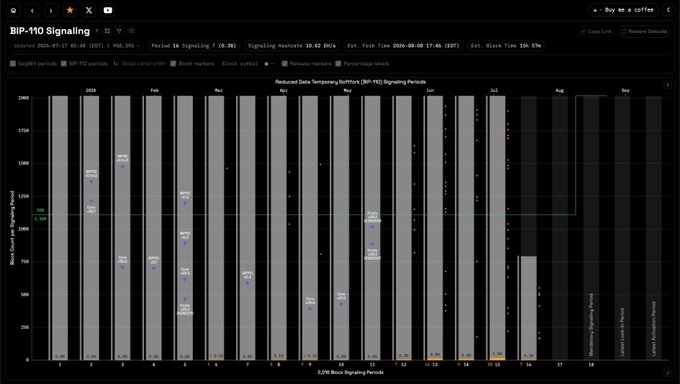Click the upper release marker dot in period 3
Screen dimensions: 680x384
point(122,166)
